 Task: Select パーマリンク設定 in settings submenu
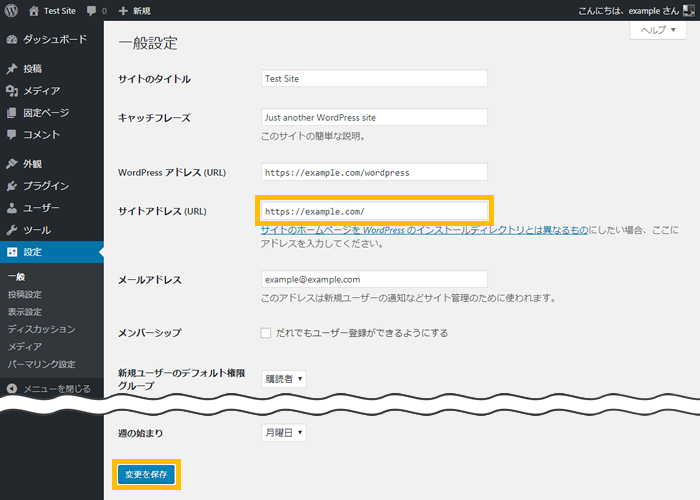[x=41, y=364]
